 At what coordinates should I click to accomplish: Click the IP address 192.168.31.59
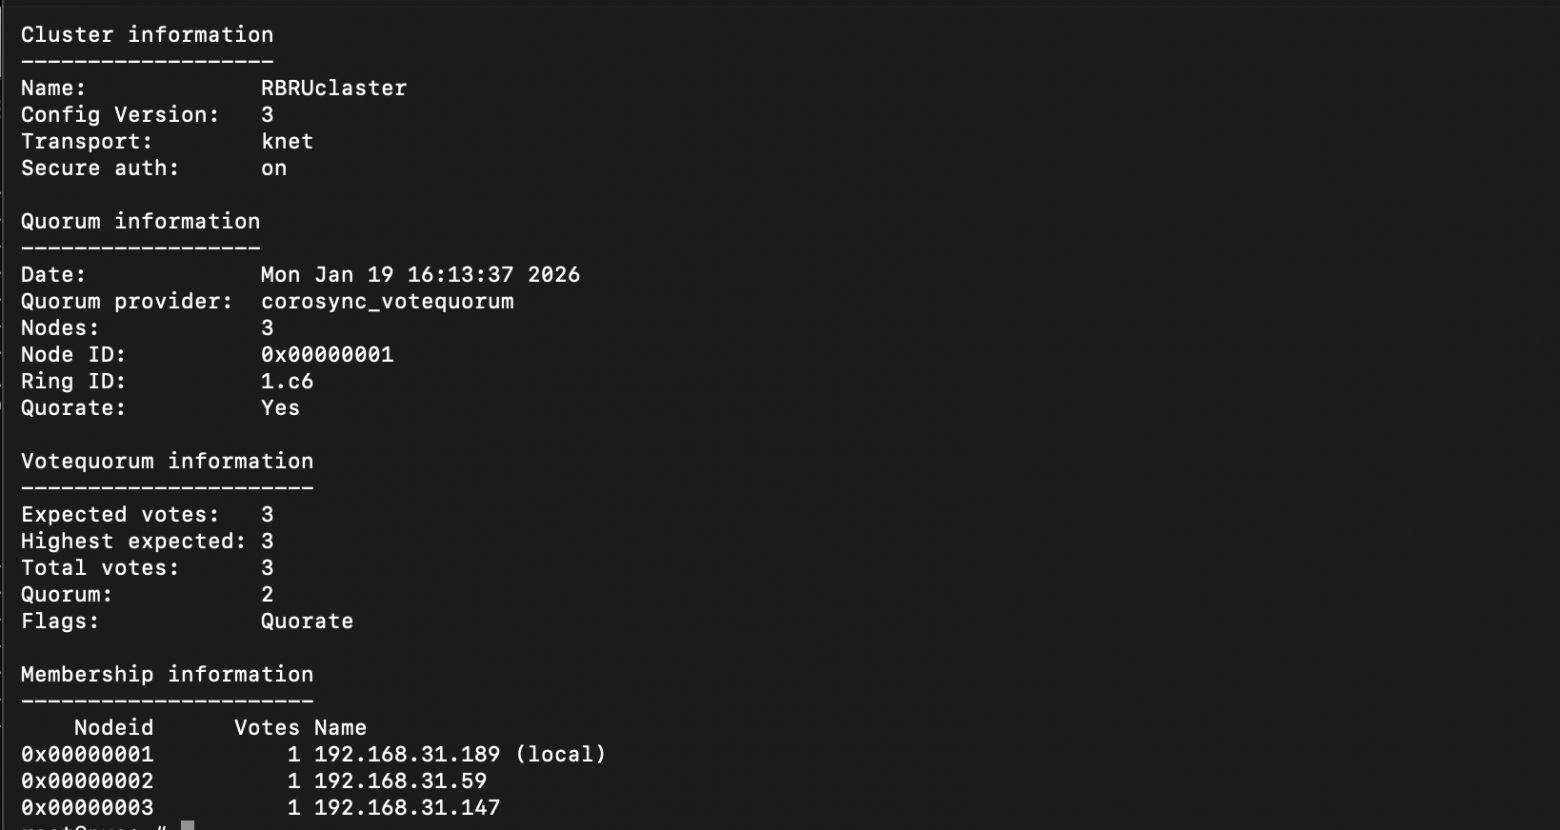(x=400, y=781)
